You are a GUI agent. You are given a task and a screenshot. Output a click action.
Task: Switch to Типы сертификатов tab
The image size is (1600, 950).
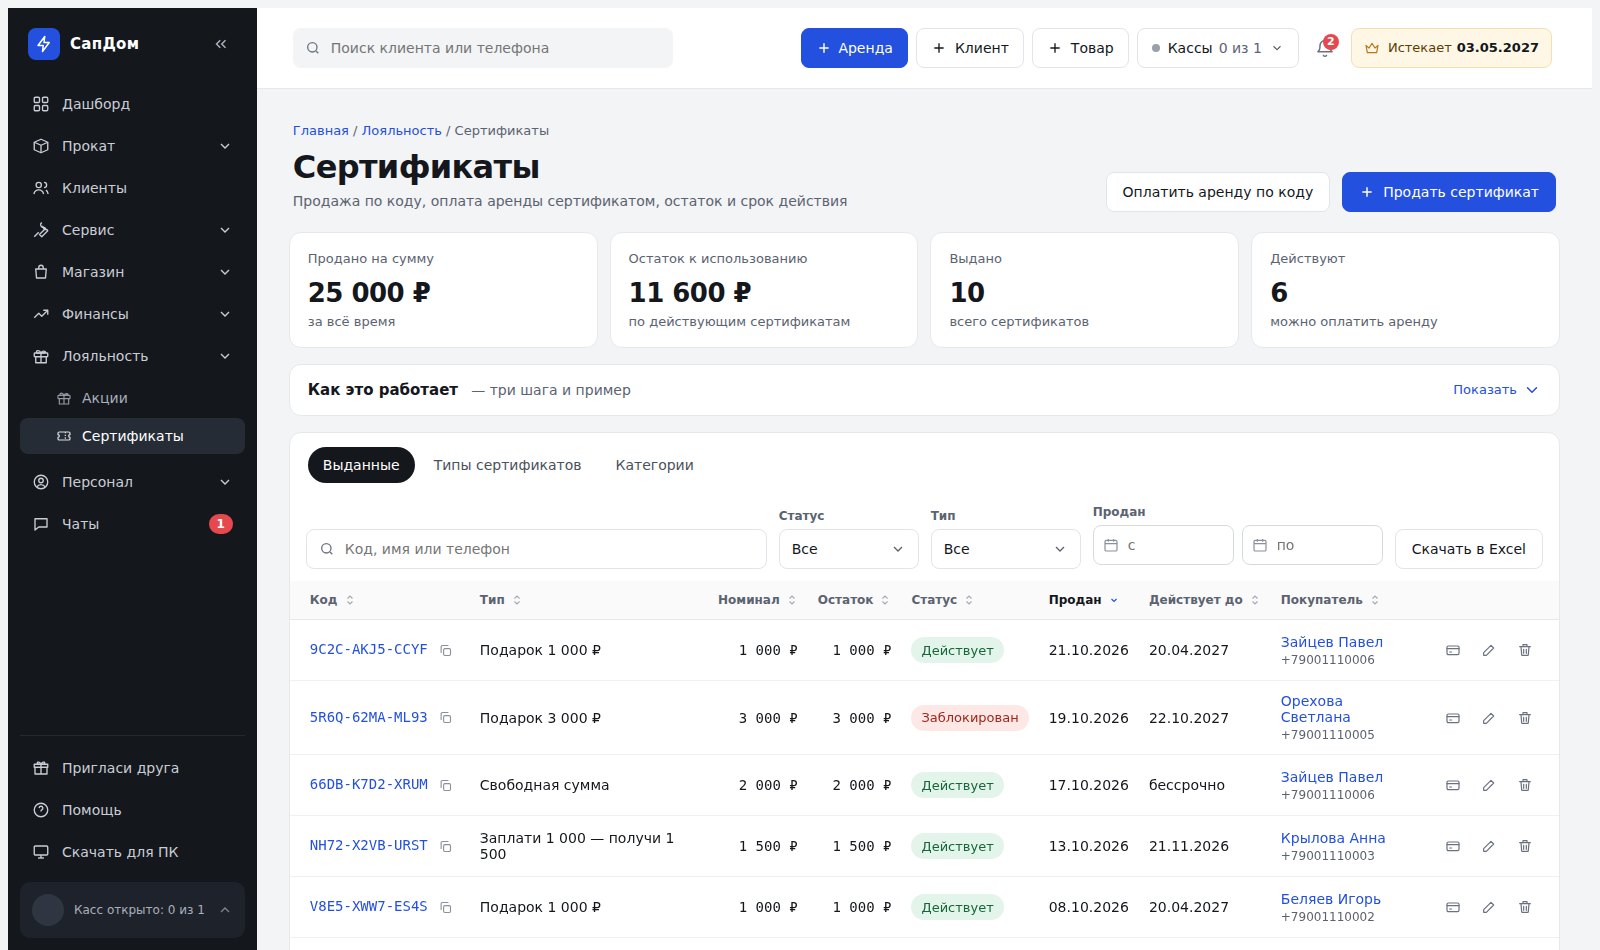pos(507,465)
